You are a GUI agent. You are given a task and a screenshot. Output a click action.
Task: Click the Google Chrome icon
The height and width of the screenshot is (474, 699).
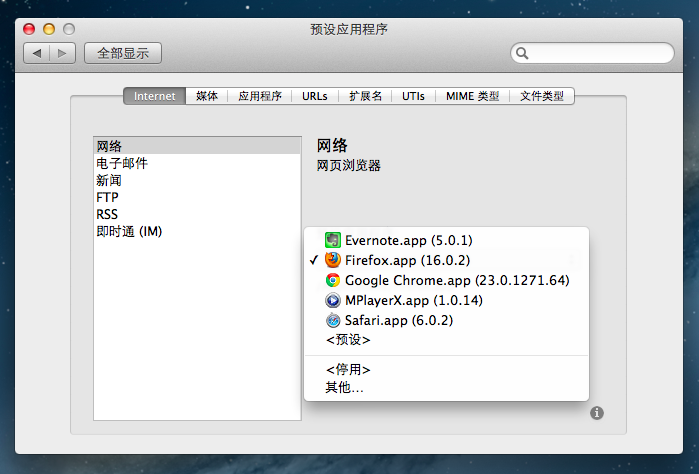point(333,280)
